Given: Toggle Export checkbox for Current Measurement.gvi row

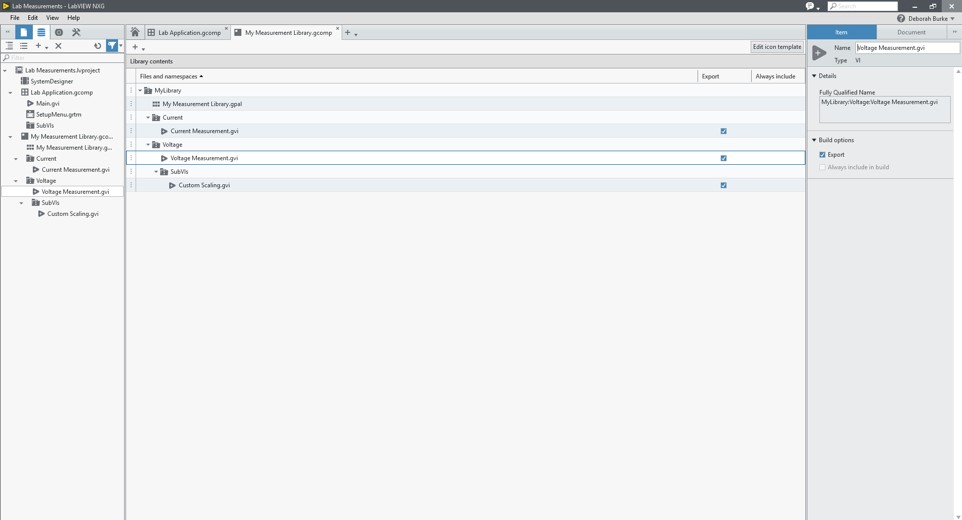Looking at the screenshot, I should tap(723, 131).
